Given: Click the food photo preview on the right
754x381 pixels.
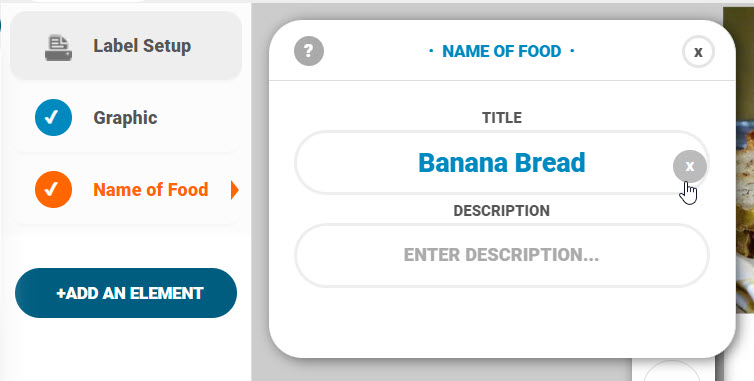Looking at the screenshot, I should [x=739, y=159].
